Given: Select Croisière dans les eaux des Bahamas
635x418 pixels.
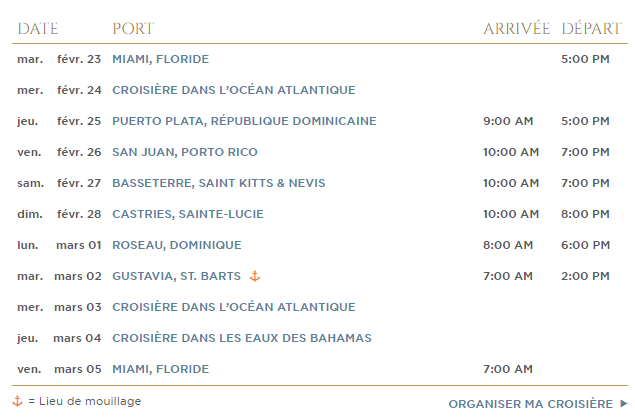Looking at the screenshot, I should 242,338.
